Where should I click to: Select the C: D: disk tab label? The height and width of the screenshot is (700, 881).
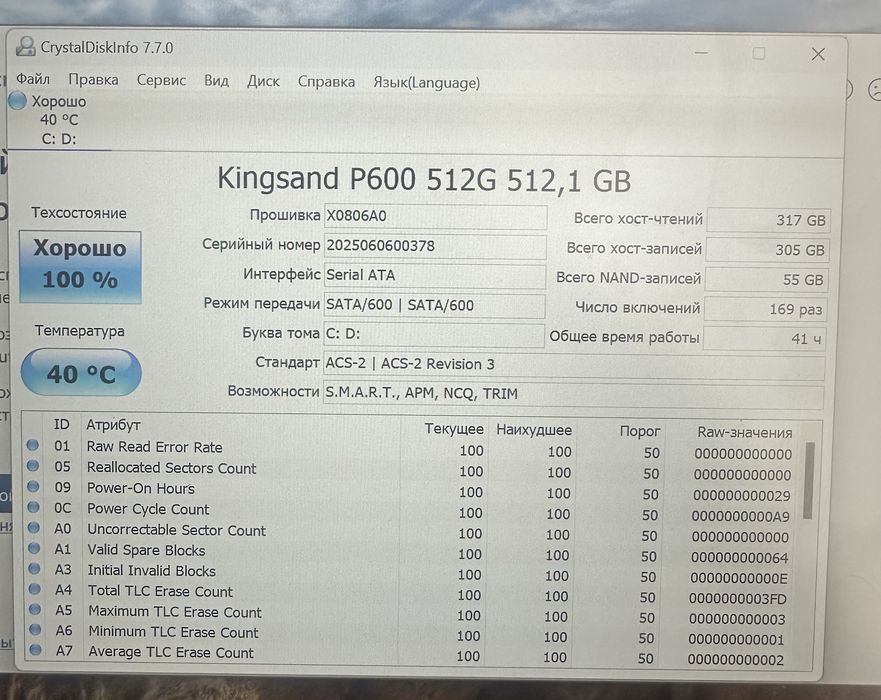(x=59, y=139)
